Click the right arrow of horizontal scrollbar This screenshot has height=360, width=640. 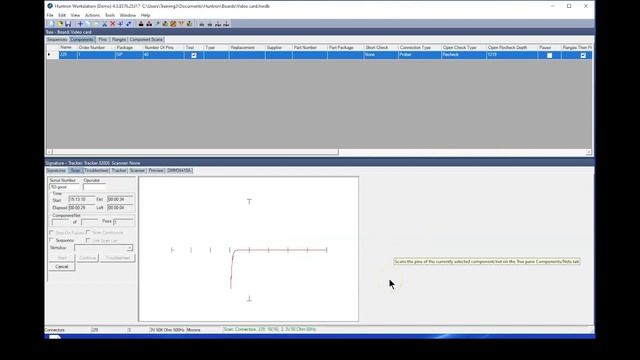point(588,152)
